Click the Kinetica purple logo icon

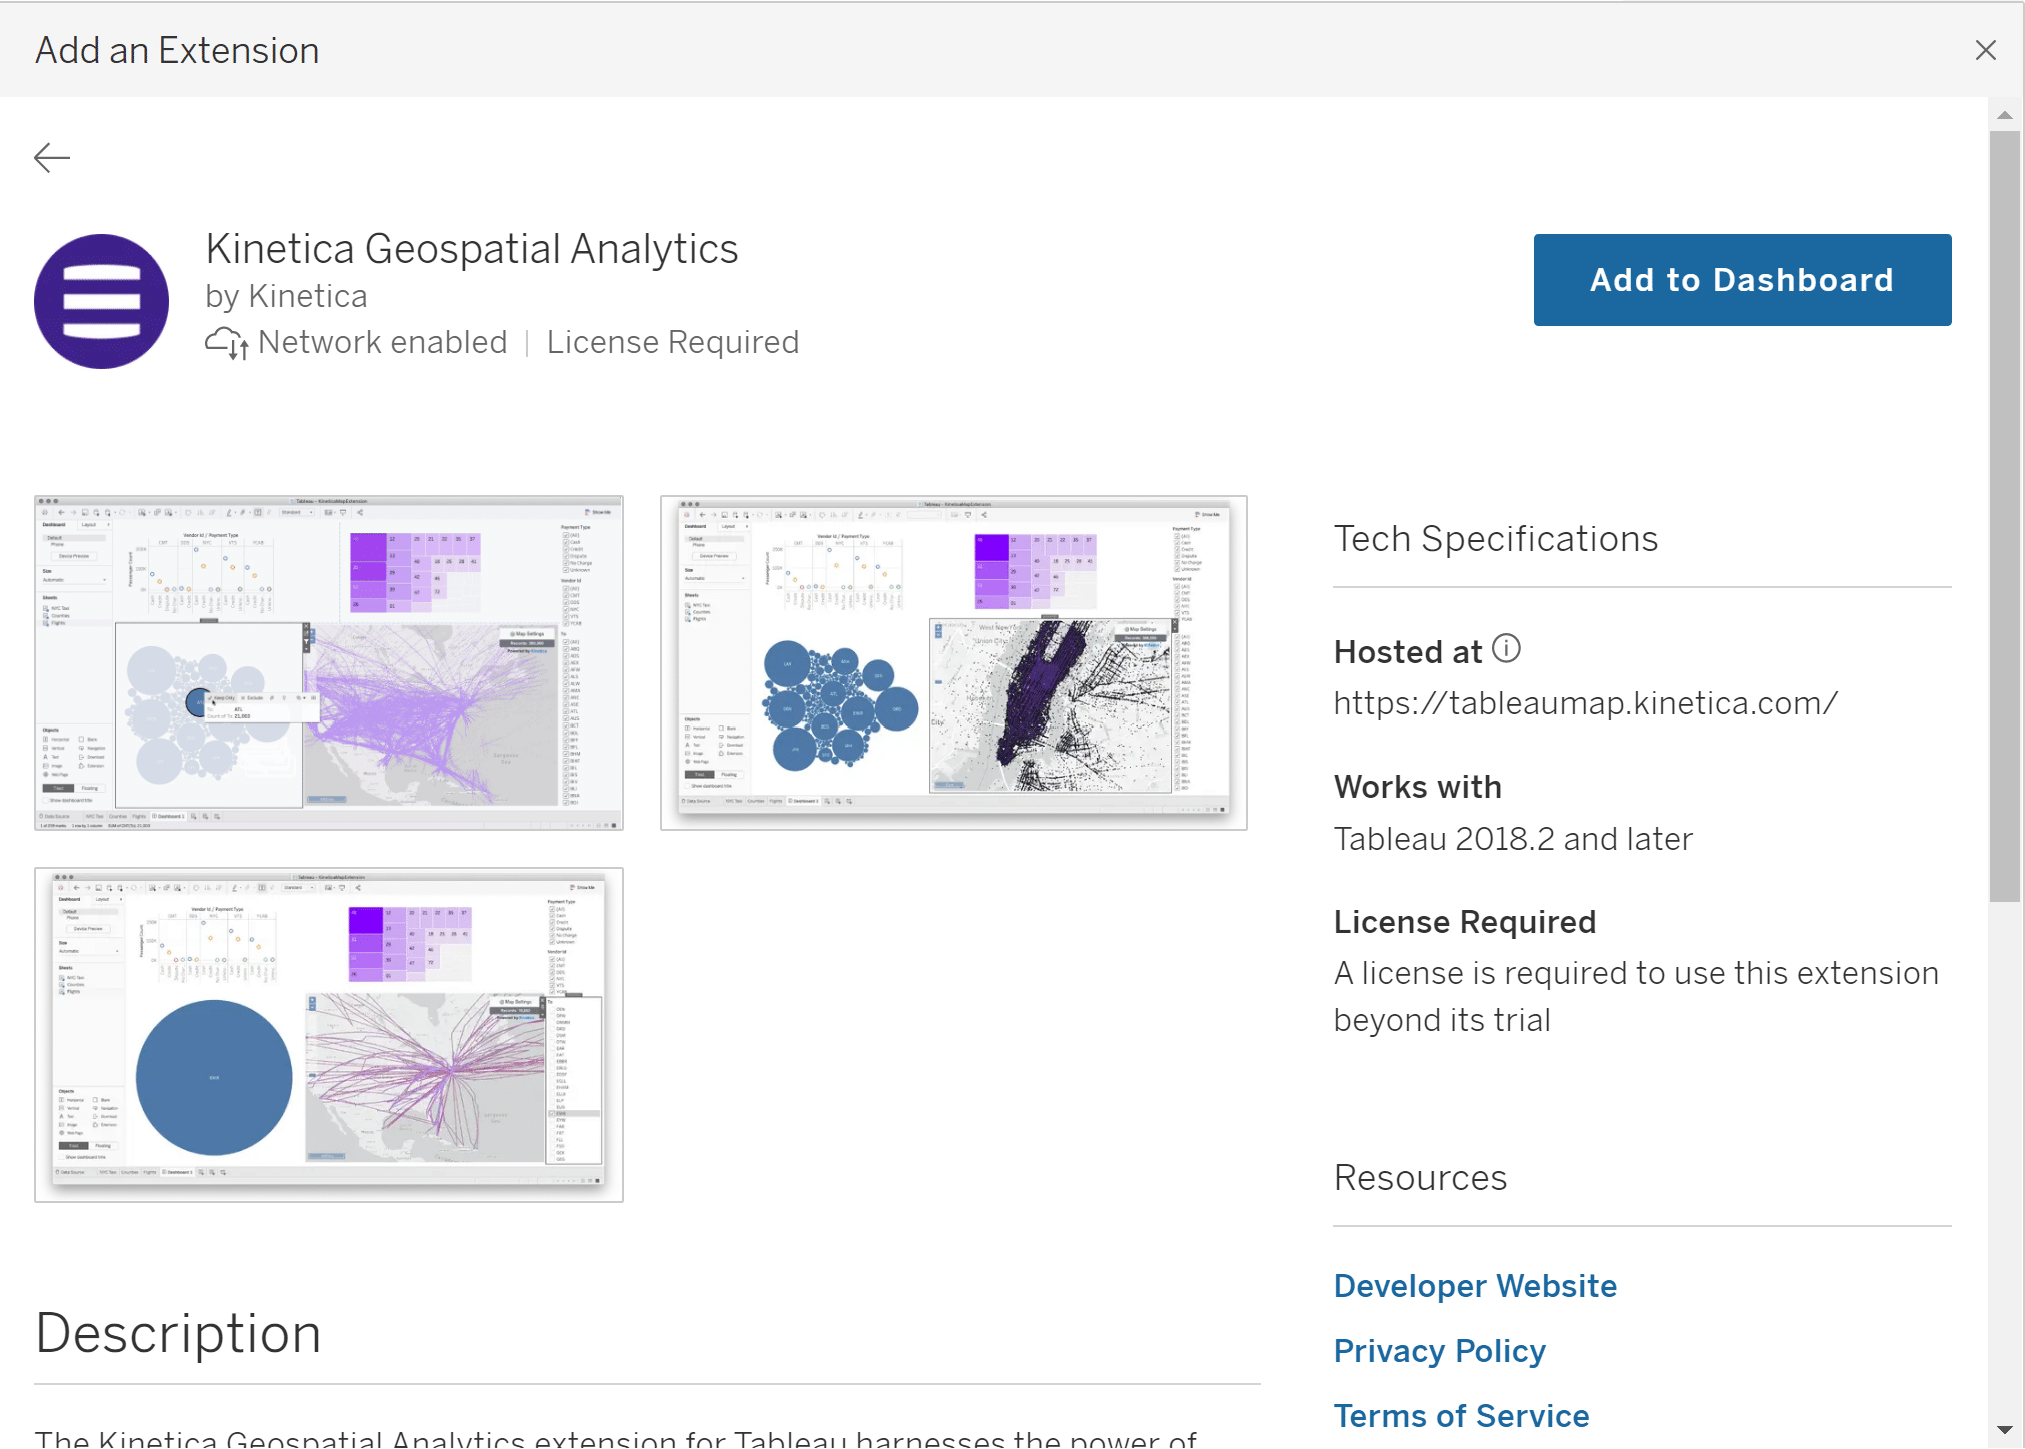[101, 301]
